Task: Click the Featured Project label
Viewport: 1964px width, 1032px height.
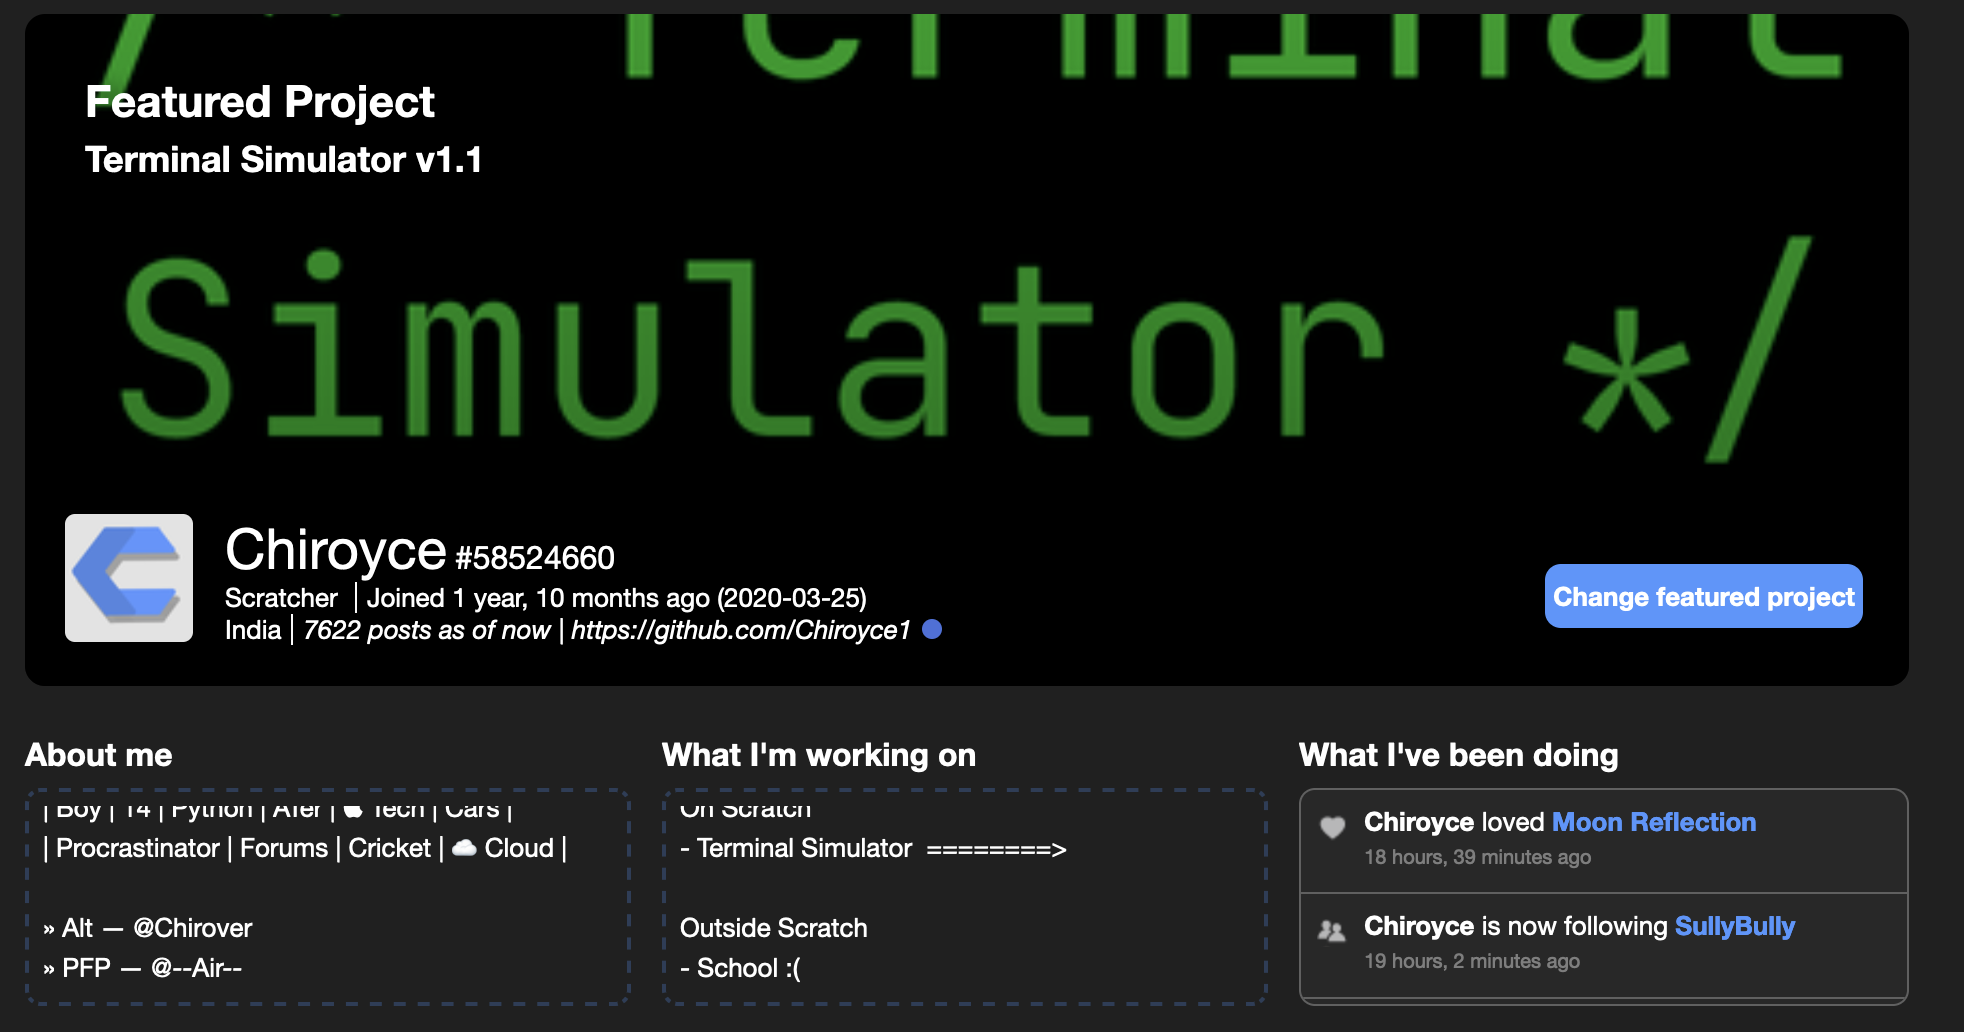Action: click(x=260, y=101)
